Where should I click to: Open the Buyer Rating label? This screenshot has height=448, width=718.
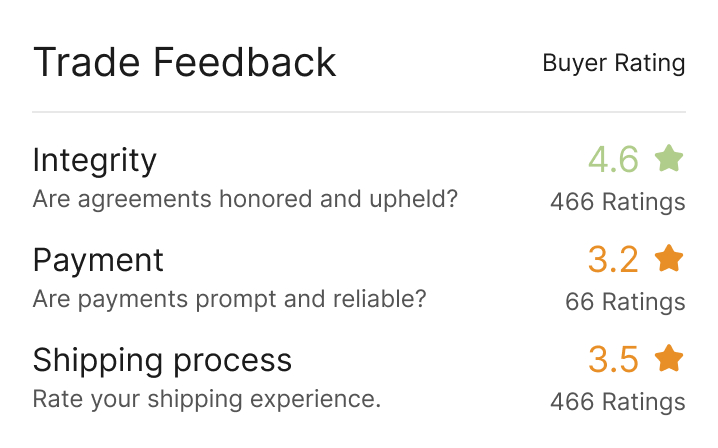pos(613,64)
